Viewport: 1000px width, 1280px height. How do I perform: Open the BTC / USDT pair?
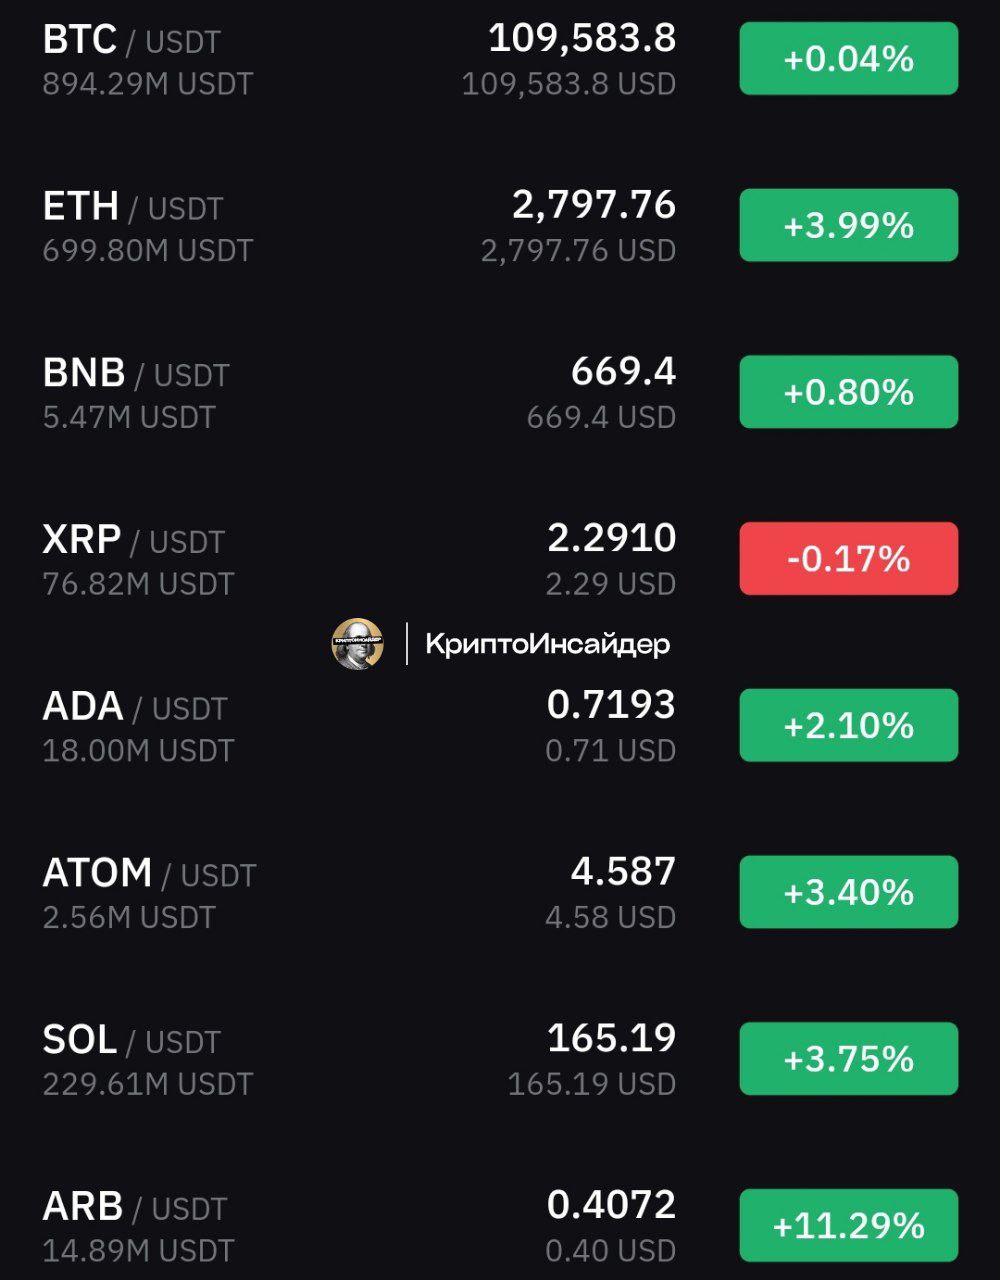tap(500, 60)
